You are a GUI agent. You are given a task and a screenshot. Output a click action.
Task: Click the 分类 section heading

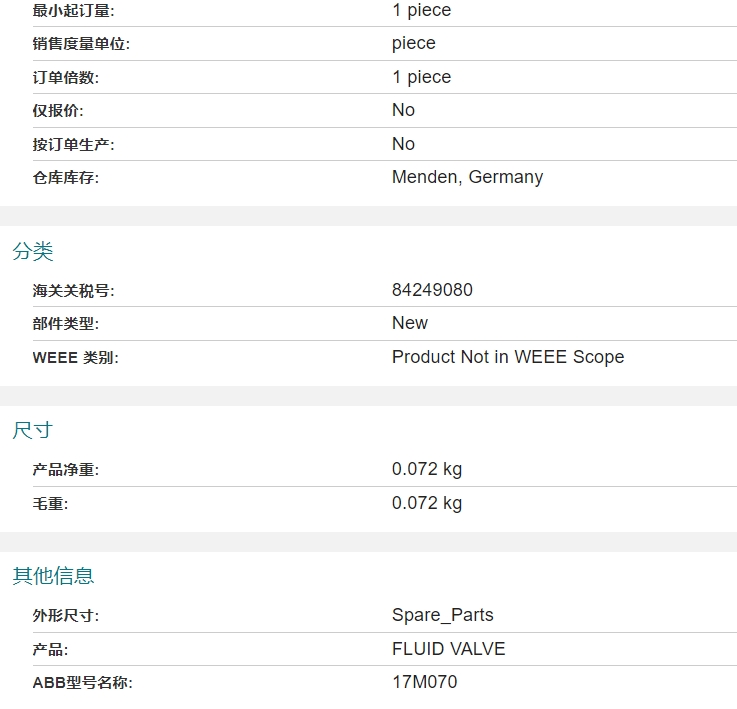33,252
